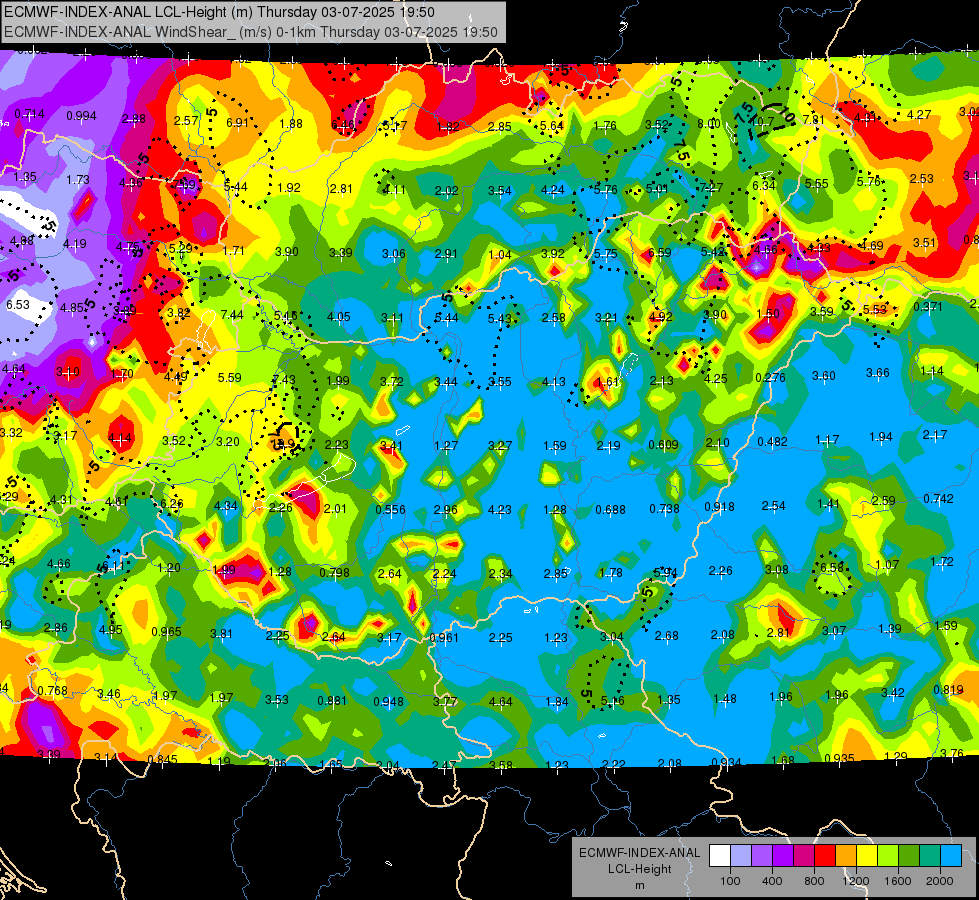The image size is (979, 900).
Task: Click the red legend swatch
Action: 825,856
